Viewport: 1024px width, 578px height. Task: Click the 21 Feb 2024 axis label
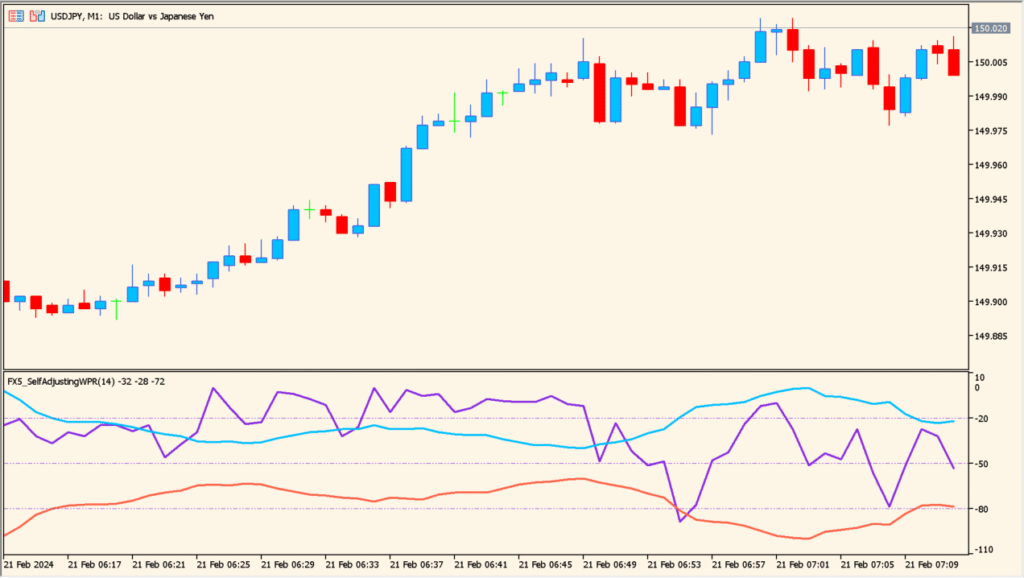point(31,564)
